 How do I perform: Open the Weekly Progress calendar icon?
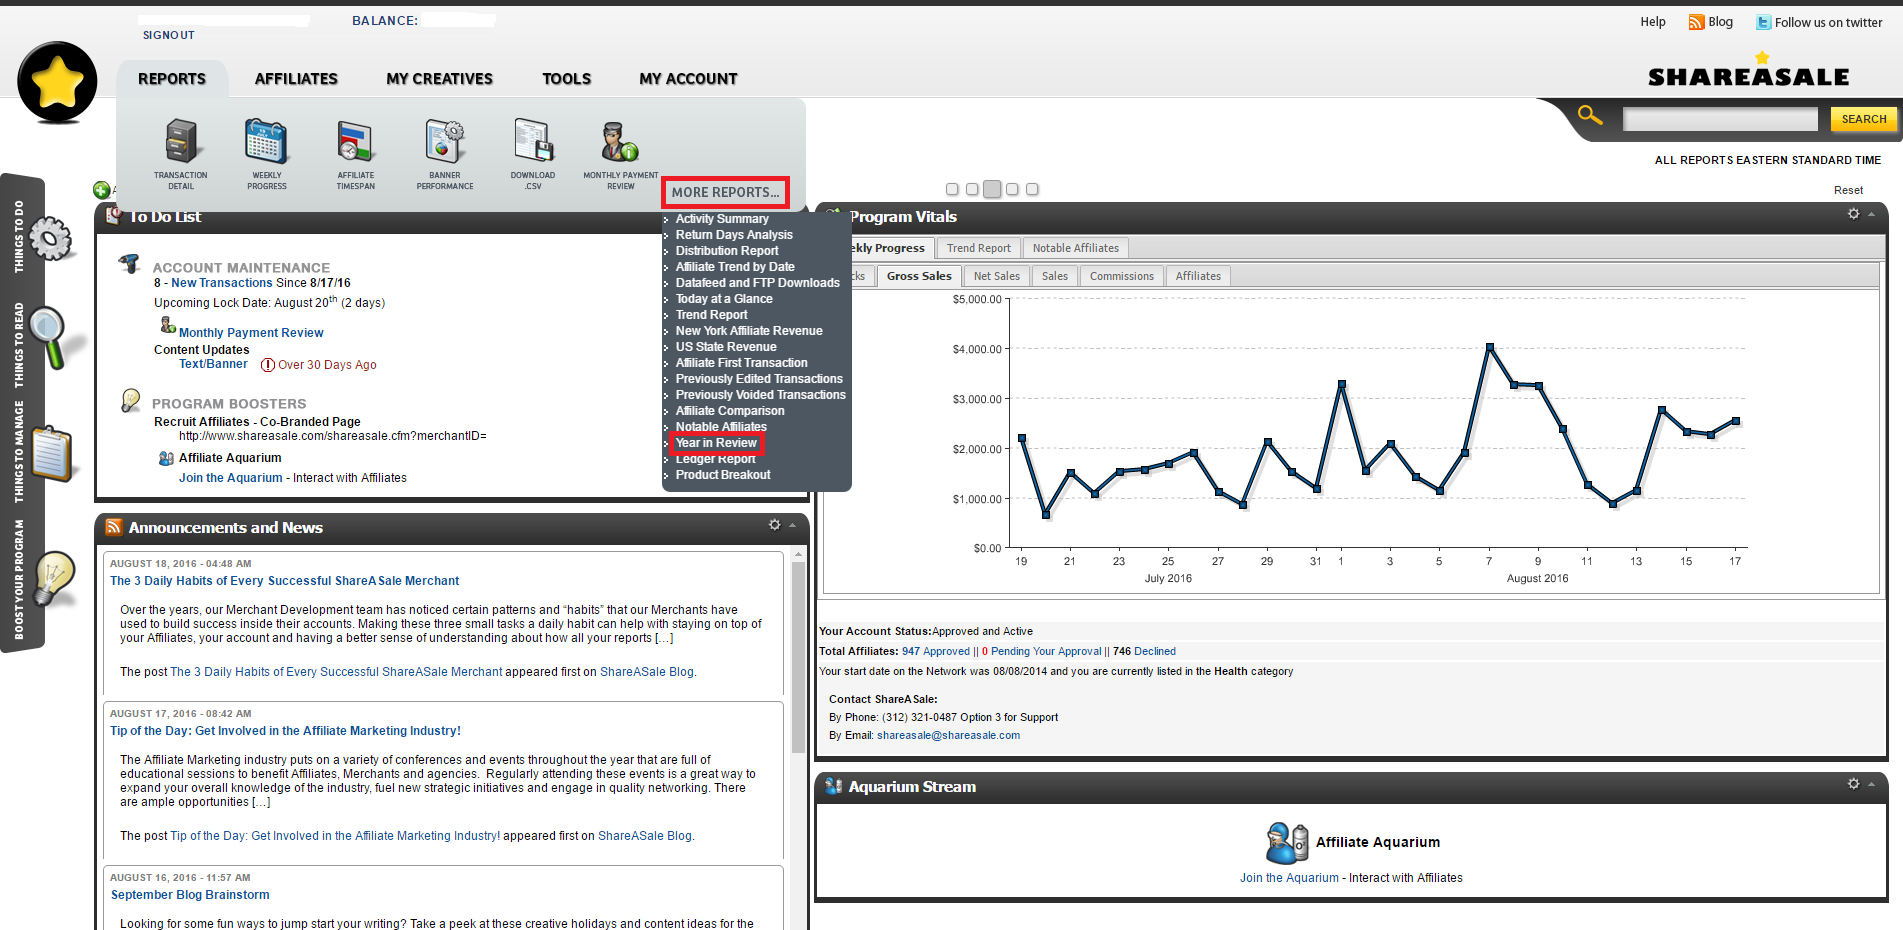(266, 141)
